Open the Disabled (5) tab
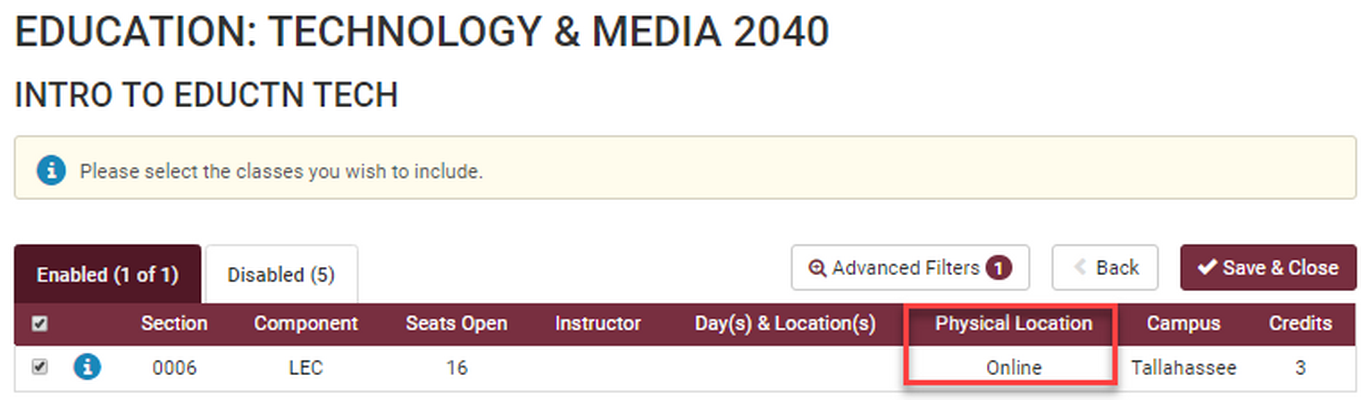 click(x=281, y=274)
